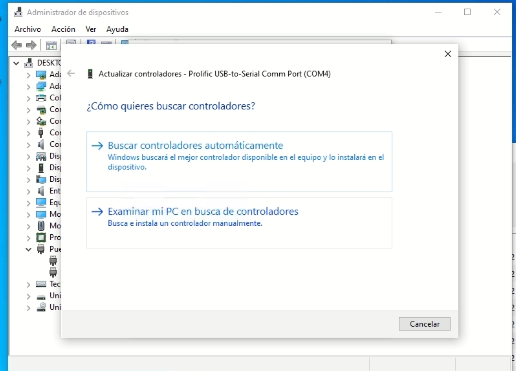The image size is (516, 371).
Task: Close the Administrador de dispositivos window
Action: pyautogui.click(x=497, y=12)
